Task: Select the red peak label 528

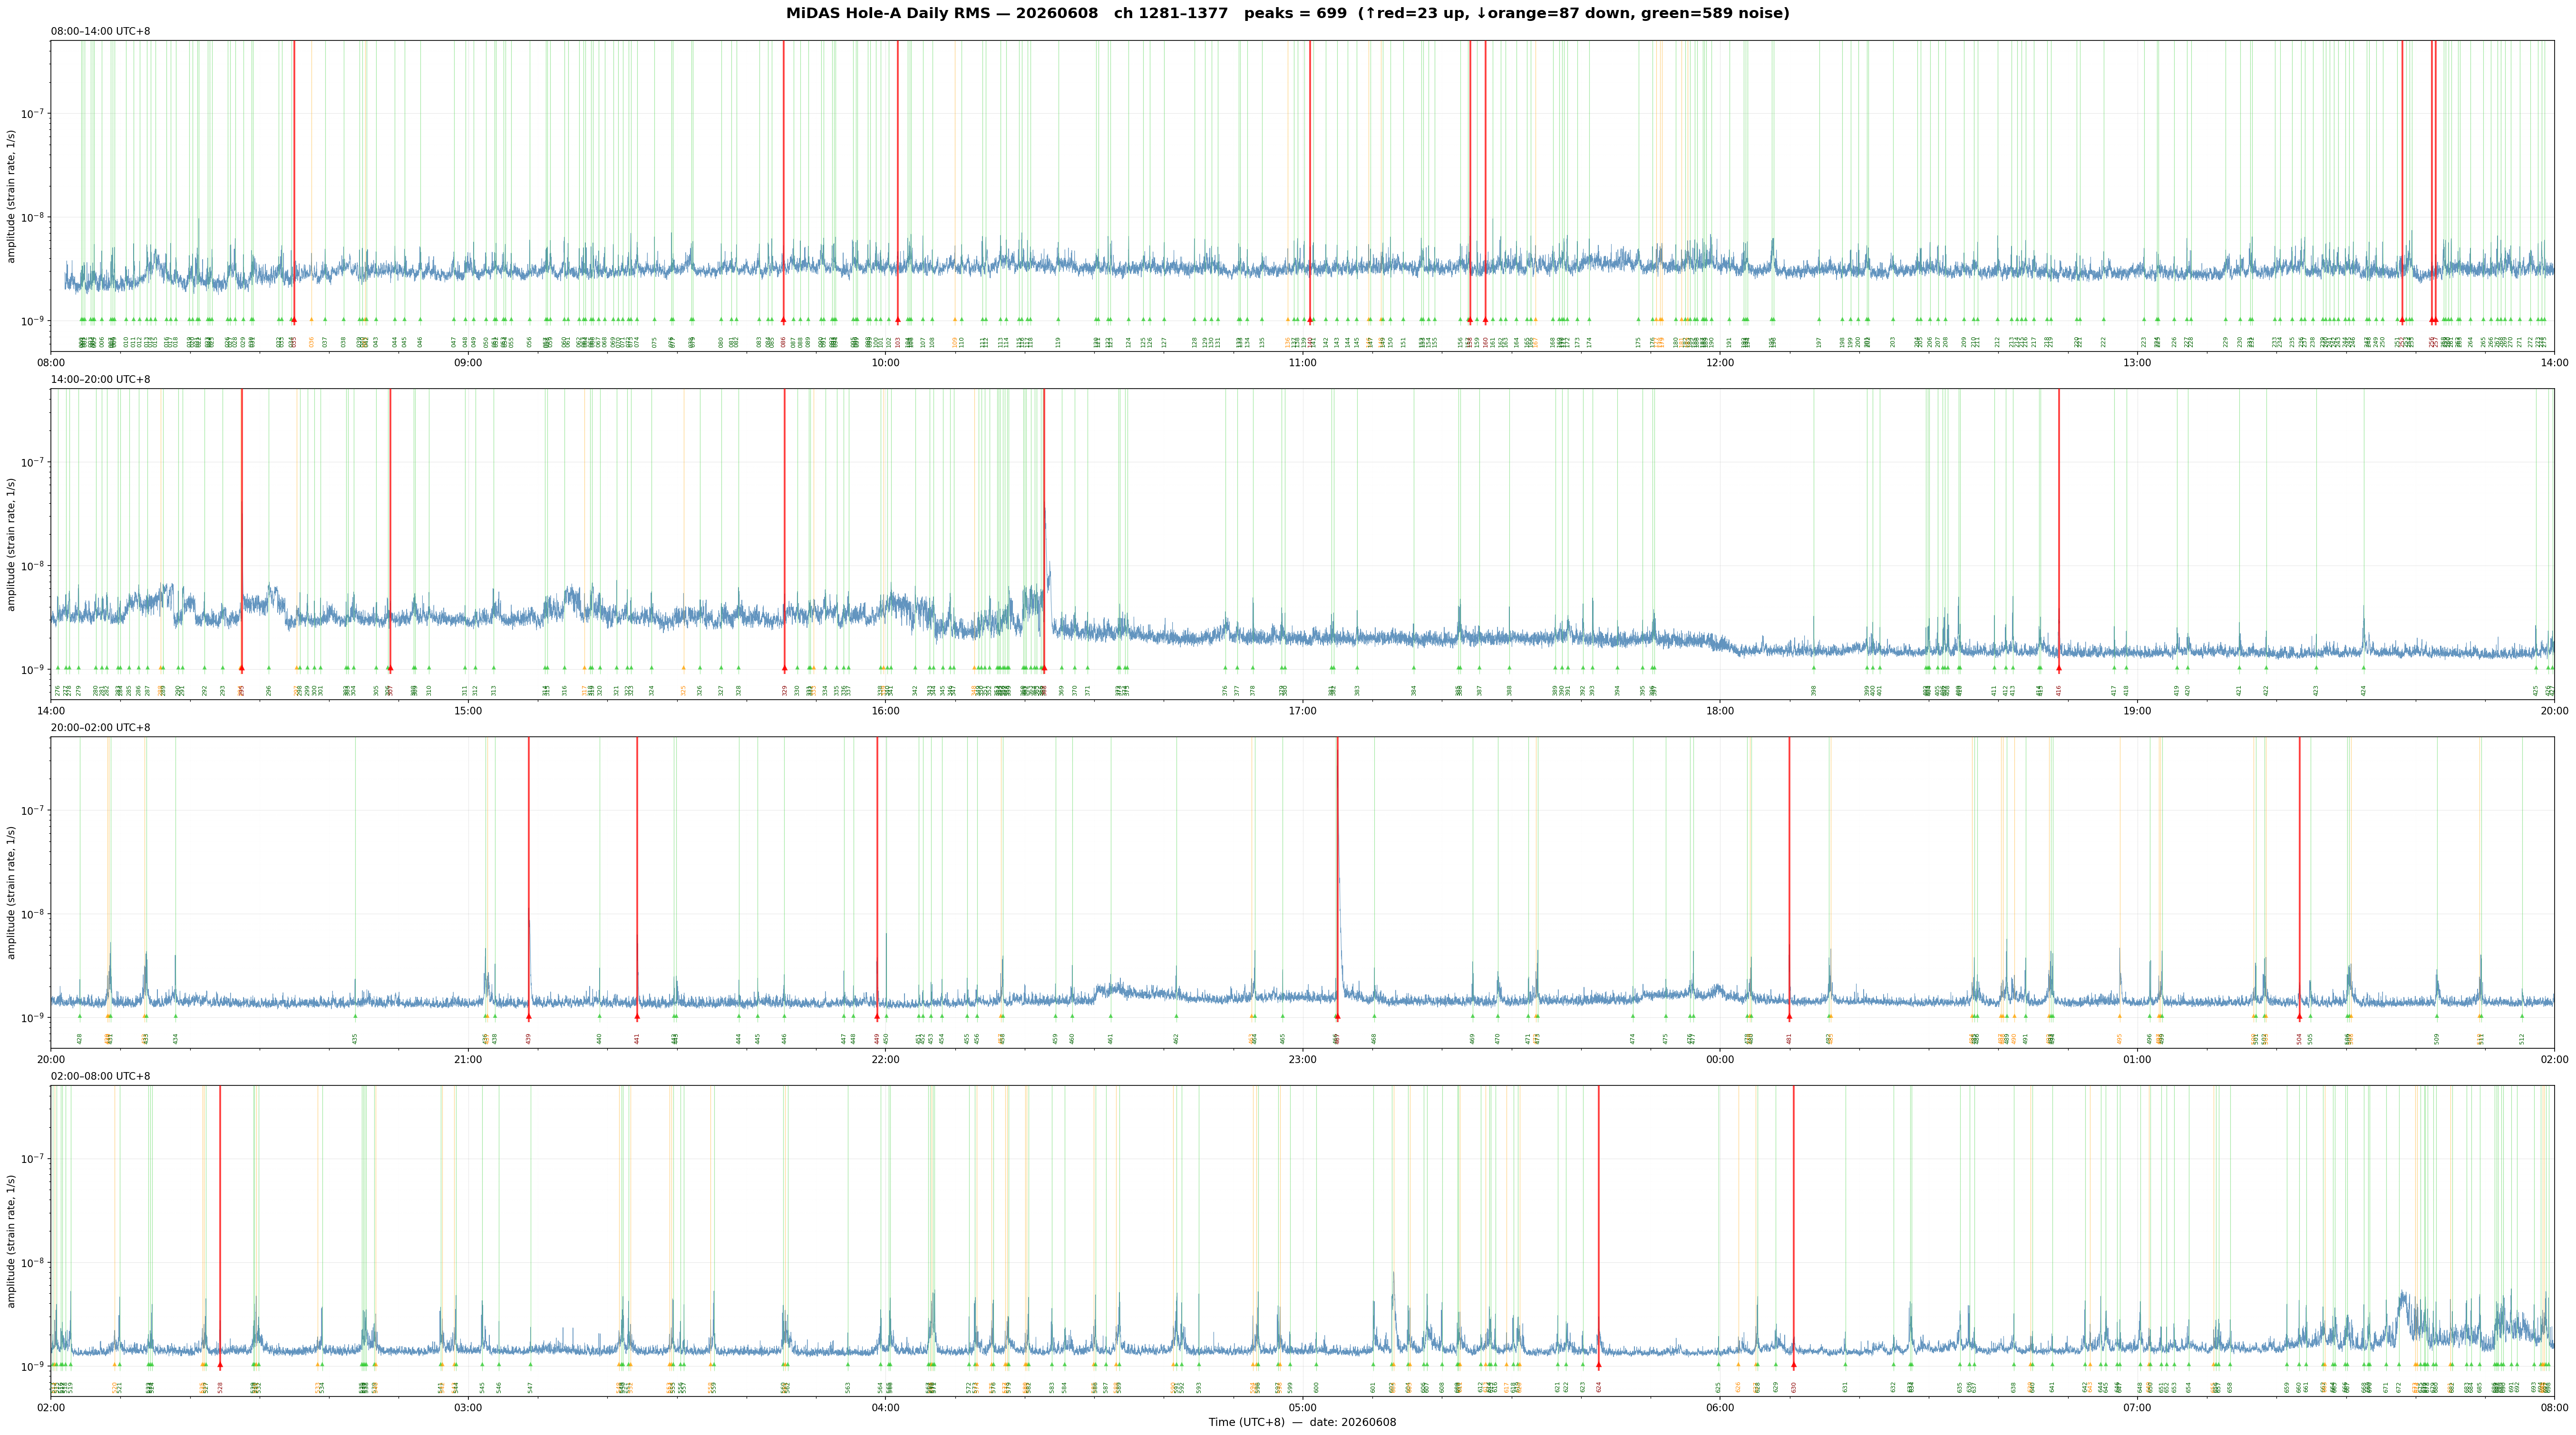Action: coord(220,1387)
